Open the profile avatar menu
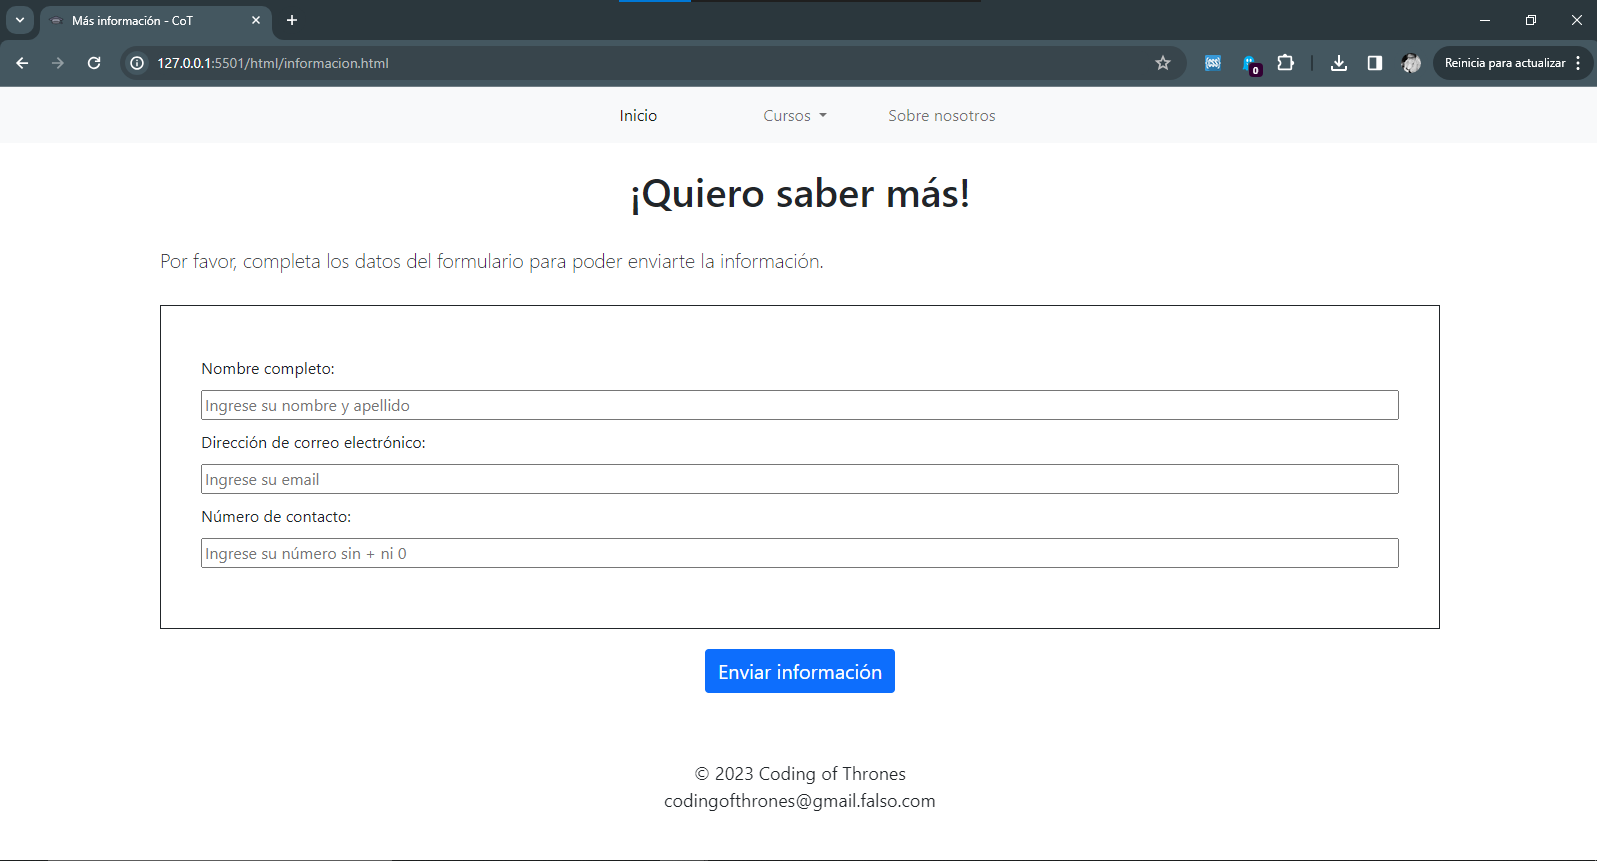 point(1411,63)
